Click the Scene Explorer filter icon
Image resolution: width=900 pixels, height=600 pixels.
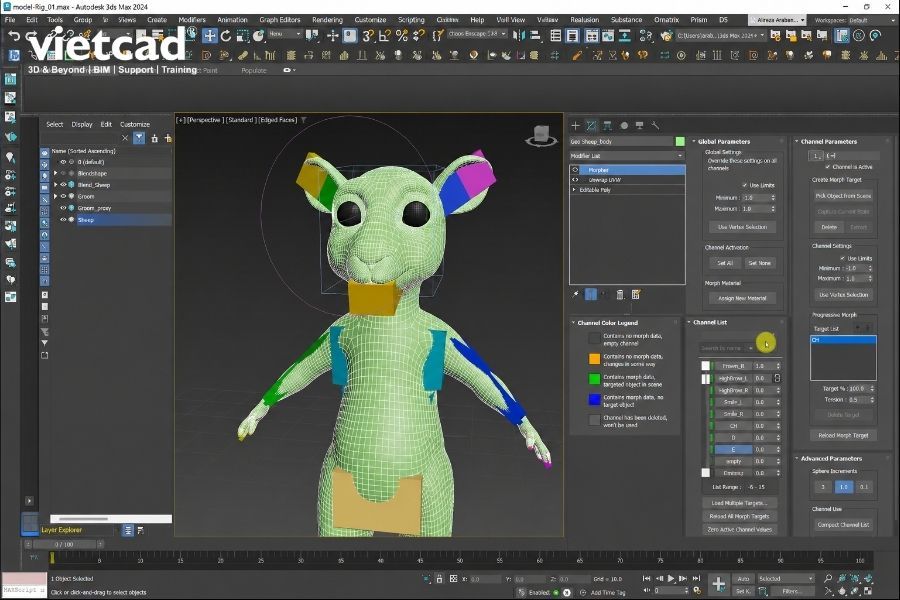pyautogui.click(x=139, y=138)
